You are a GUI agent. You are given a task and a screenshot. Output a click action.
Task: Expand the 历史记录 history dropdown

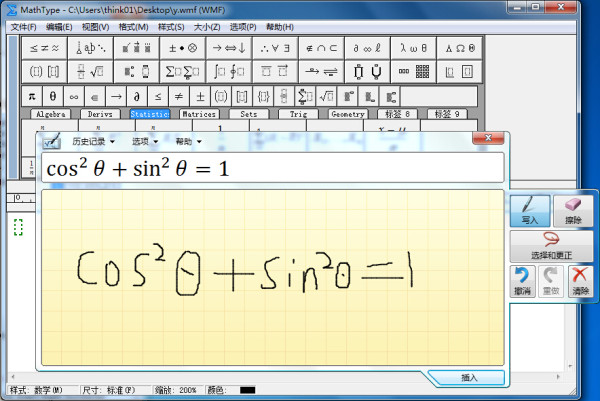click(93, 142)
